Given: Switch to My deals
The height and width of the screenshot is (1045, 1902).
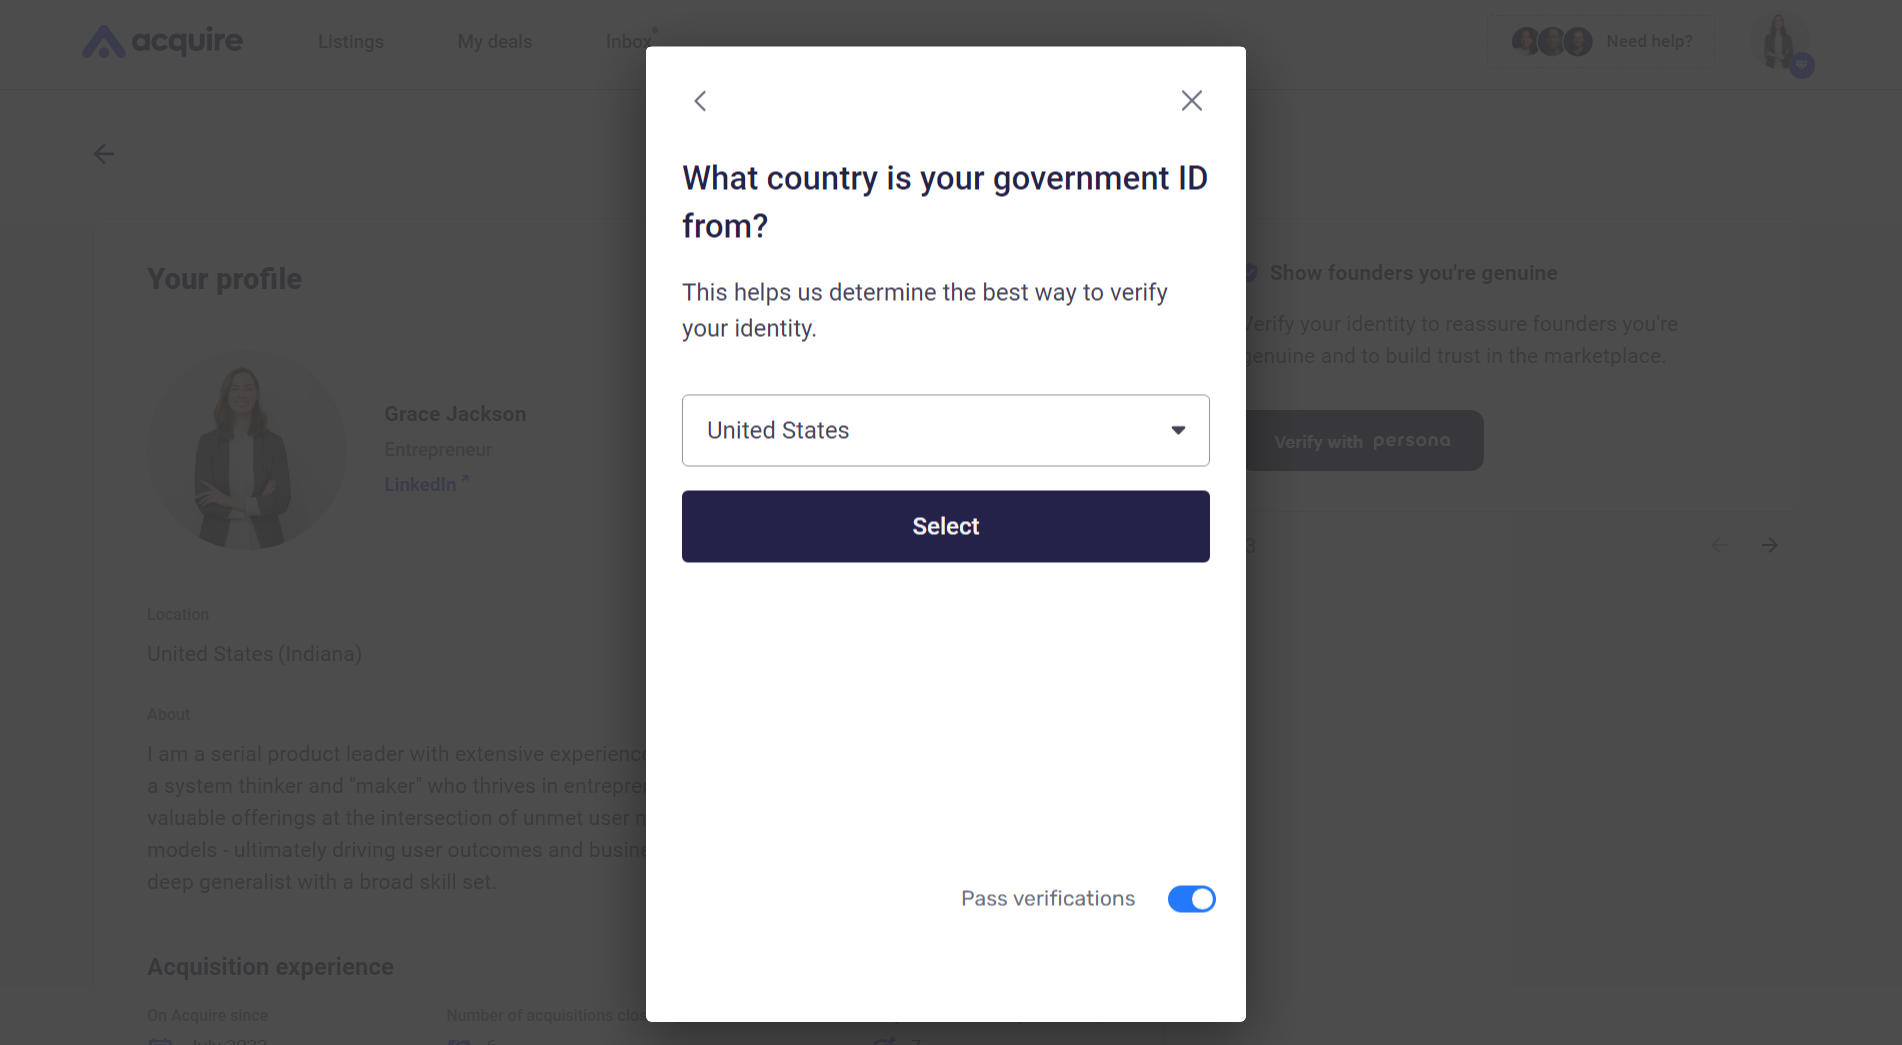Looking at the screenshot, I should pos(494,41).
